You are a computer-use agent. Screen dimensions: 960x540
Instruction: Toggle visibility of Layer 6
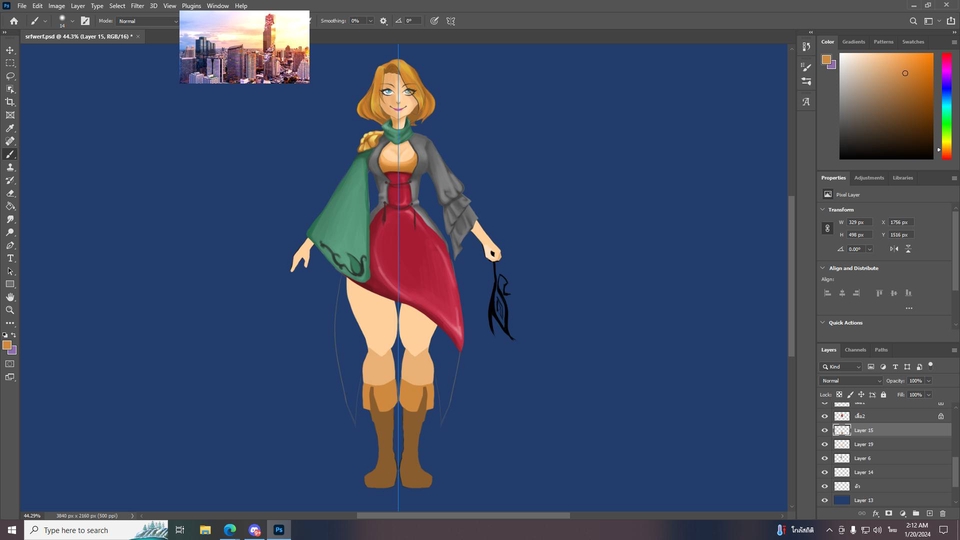pyautogui.click(x=825, y=458)
